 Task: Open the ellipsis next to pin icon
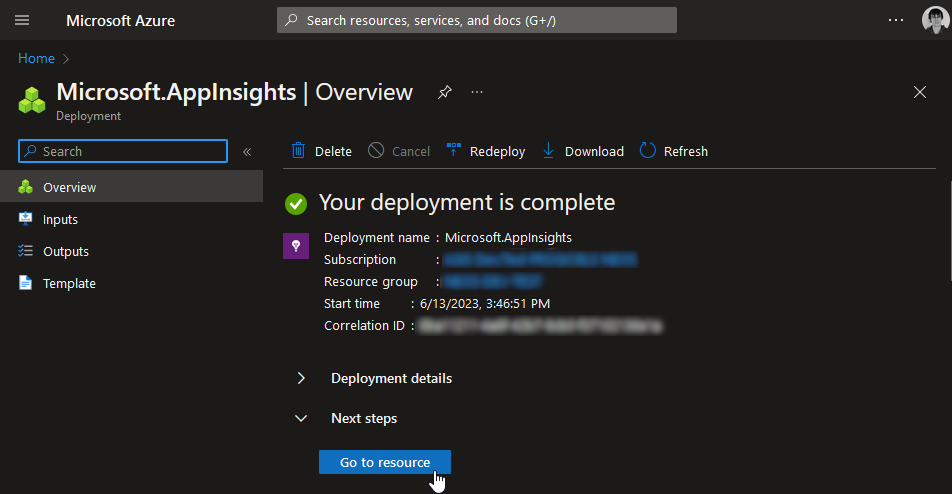click(477, 92)
